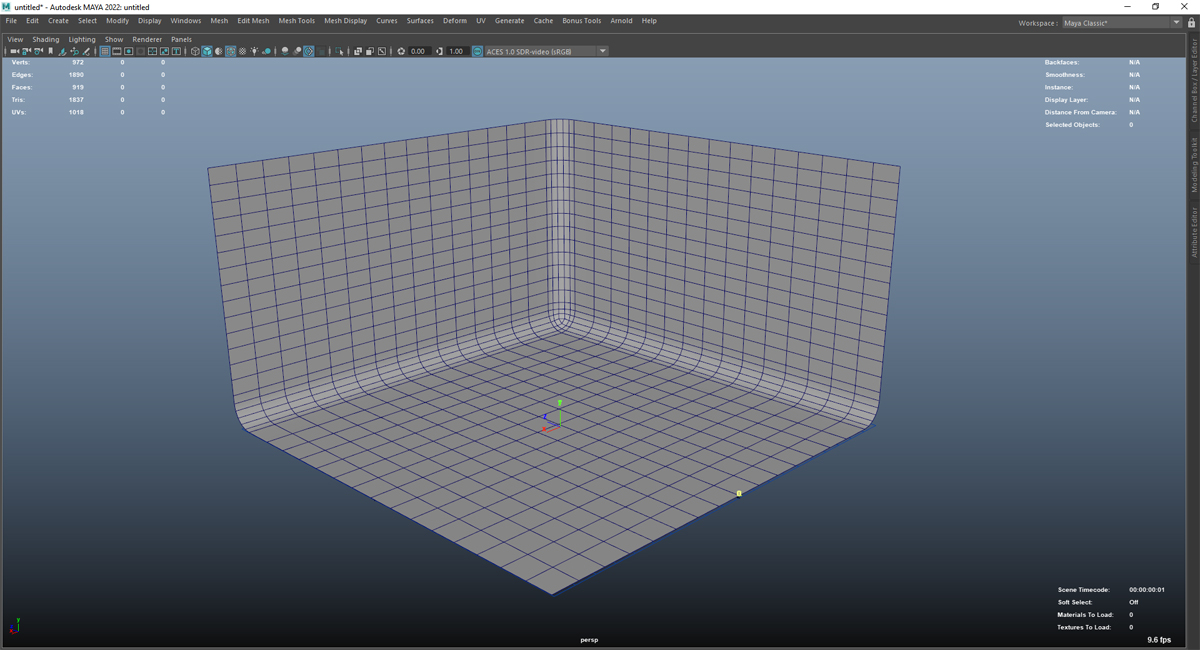Viewport: 1200px width, 650px height.
Task: Open the Shading panel menu
Action: click(x=46, y=39)
